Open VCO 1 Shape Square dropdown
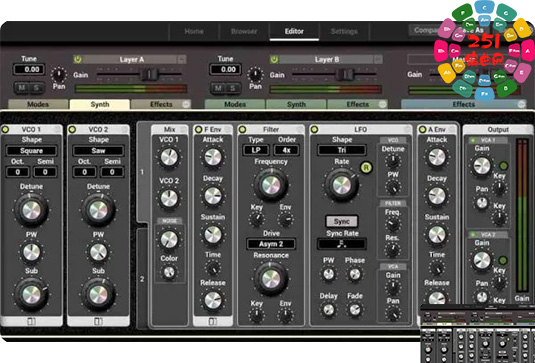Viewport: 535px width, 363px height. 31,150
